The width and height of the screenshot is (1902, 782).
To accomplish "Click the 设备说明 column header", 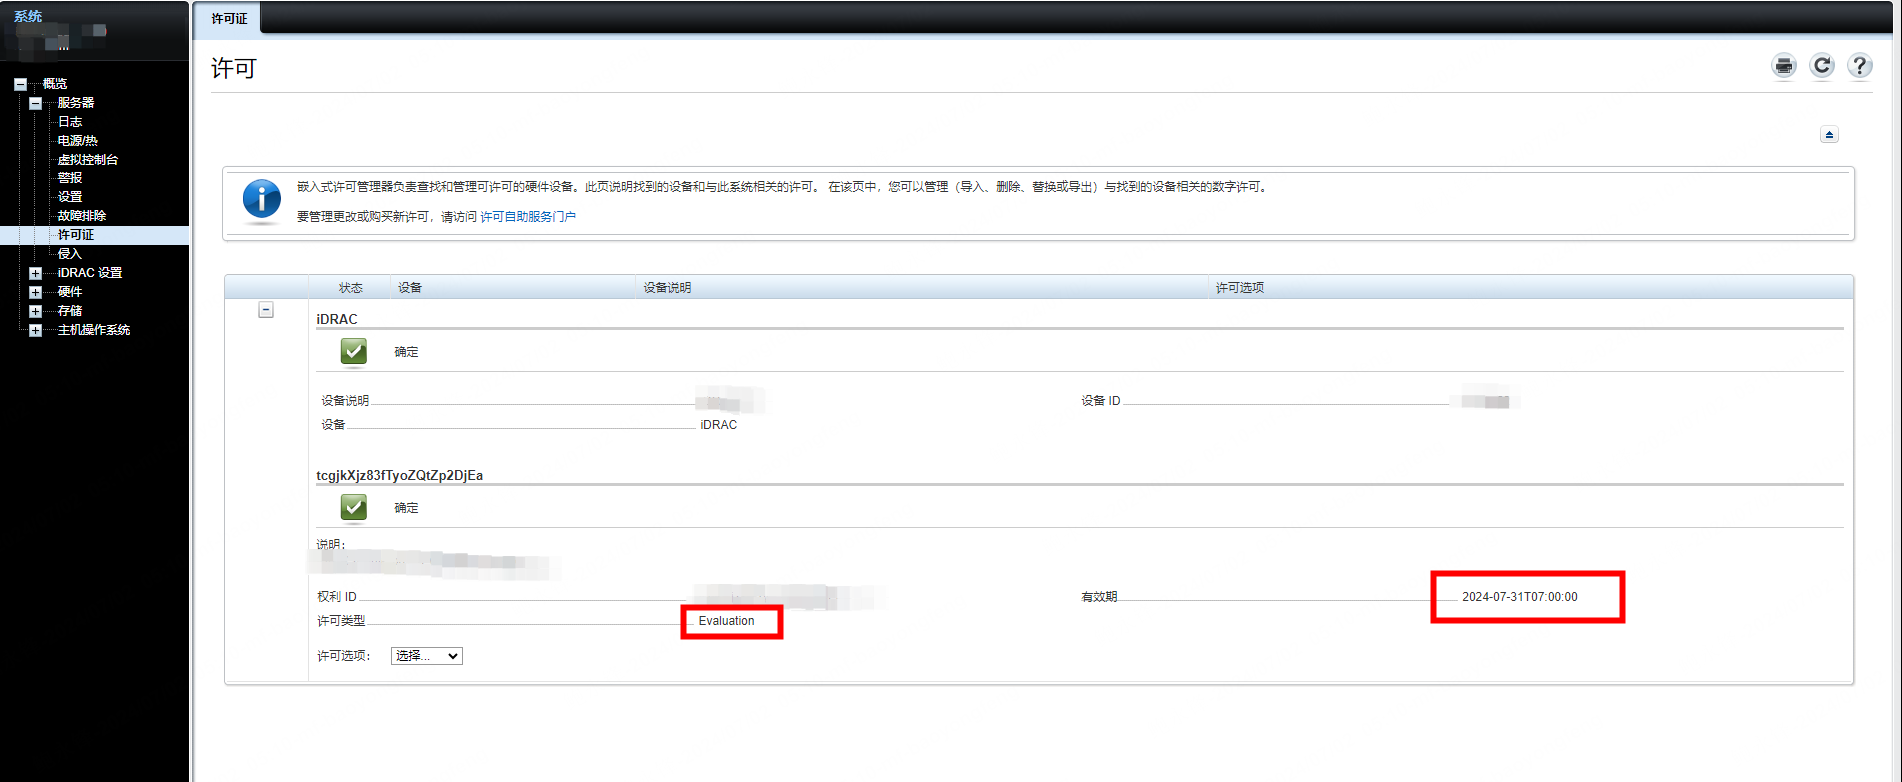I will (x=668, y=288).
